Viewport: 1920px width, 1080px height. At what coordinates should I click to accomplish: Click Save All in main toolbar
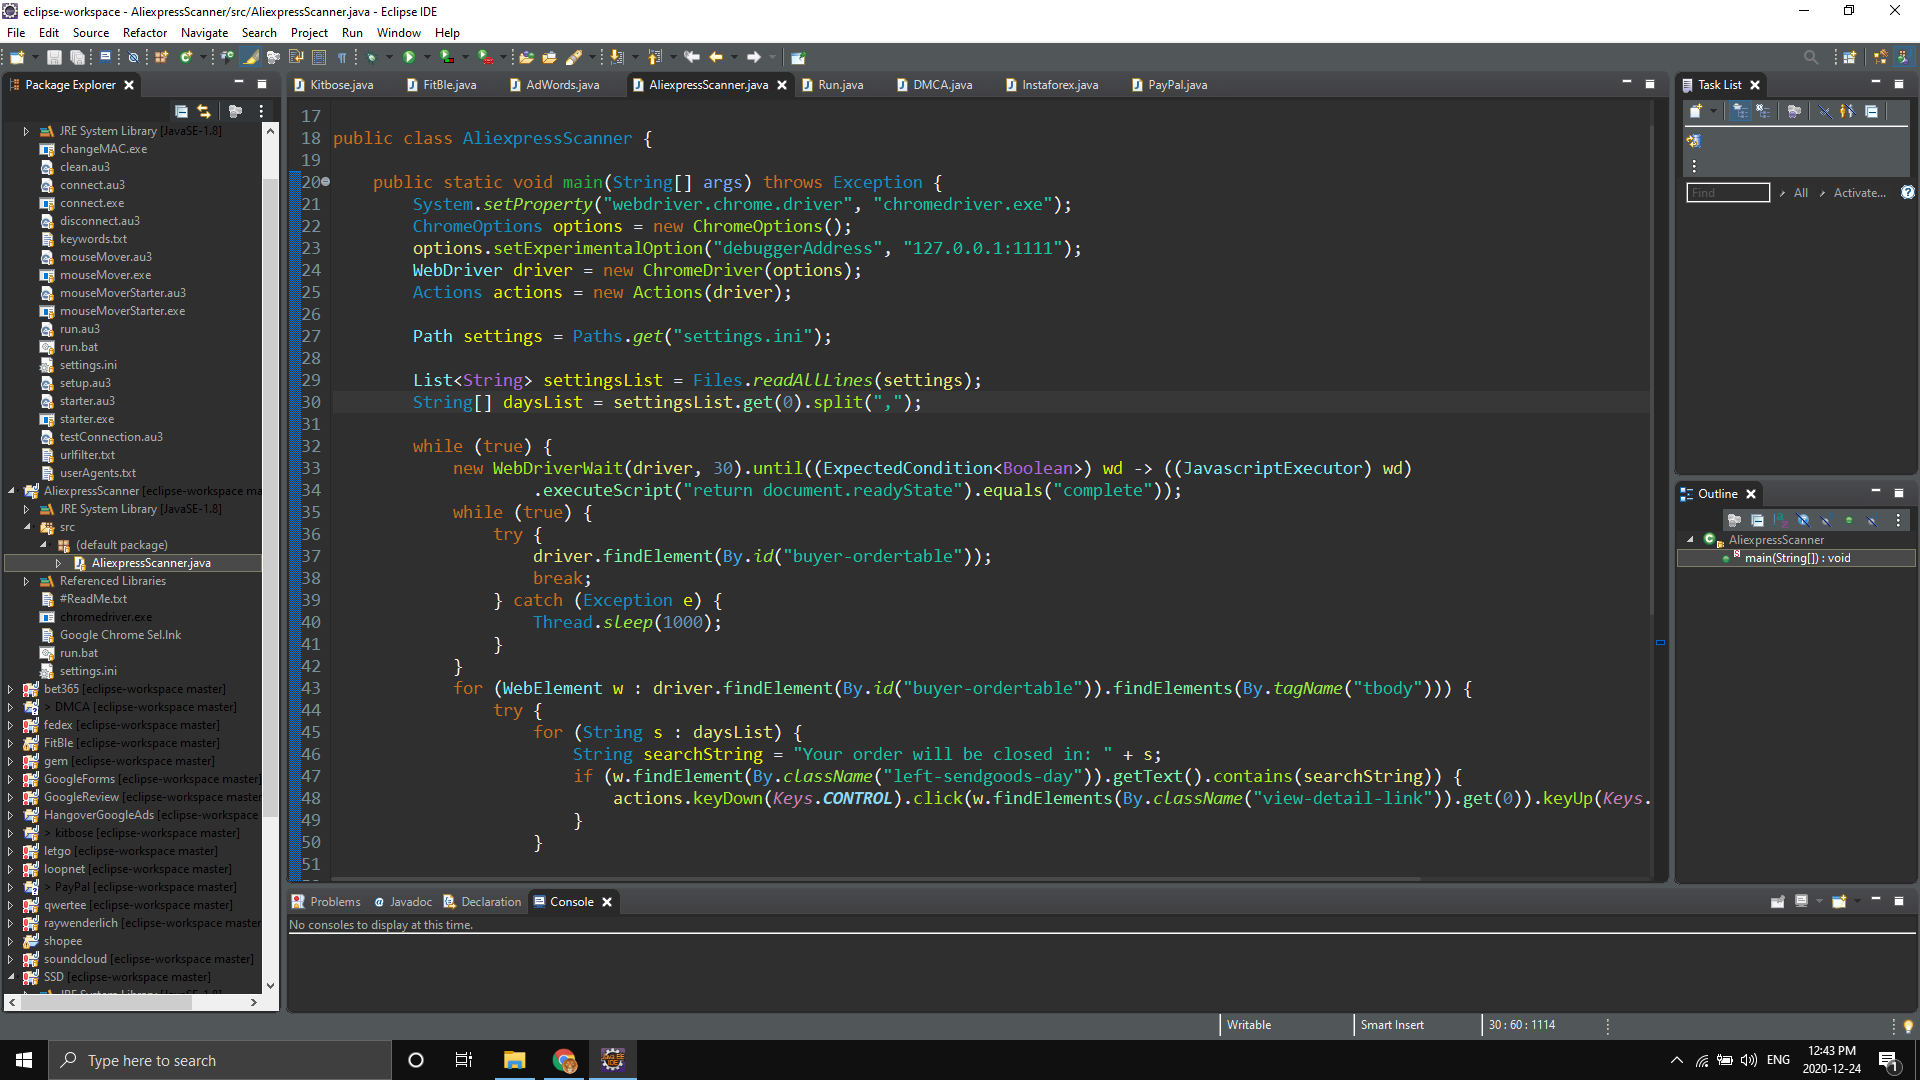click(x=77, y=57)
